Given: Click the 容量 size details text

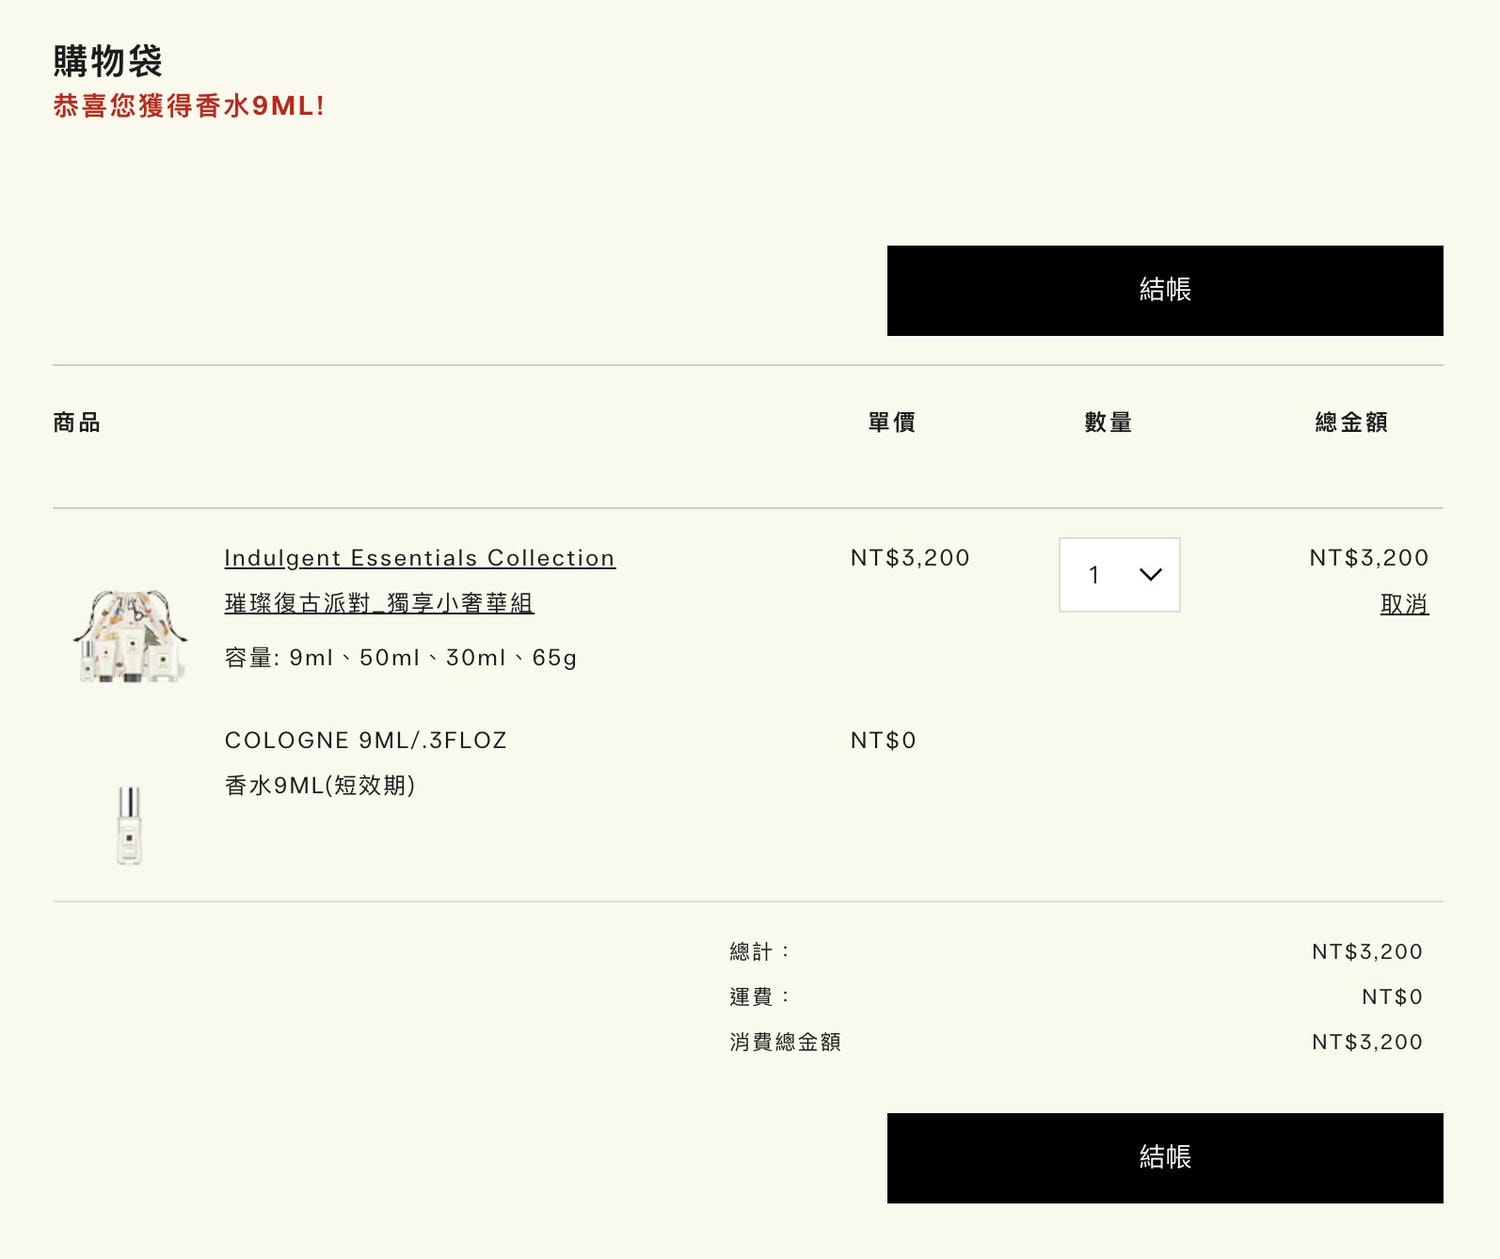Looking at the screenshot, I should coord(401,658).
